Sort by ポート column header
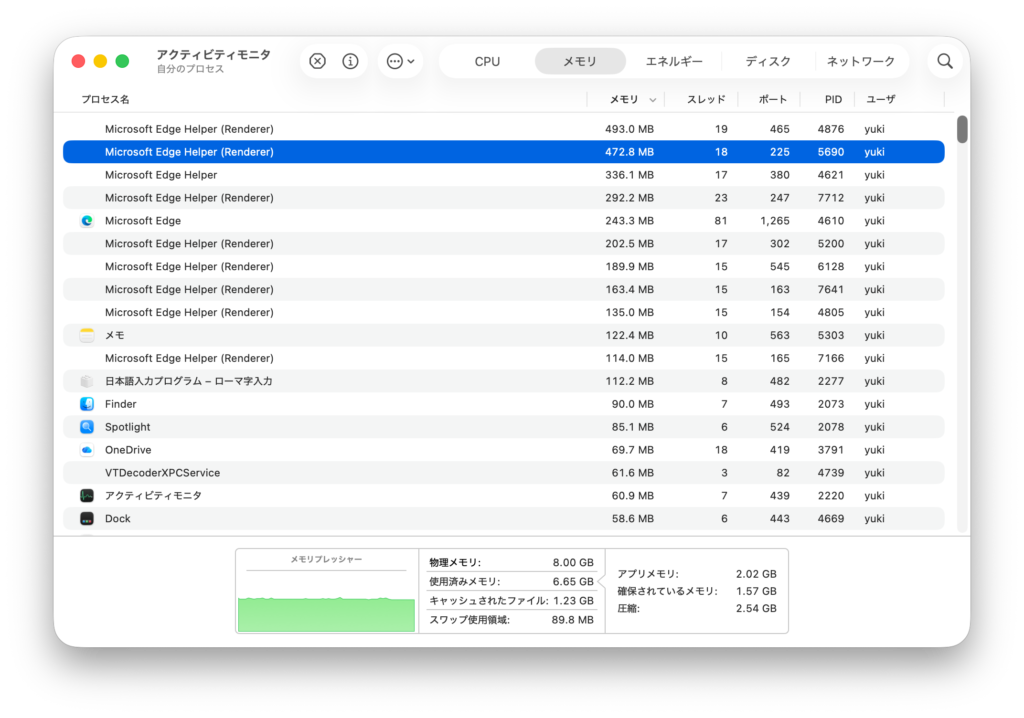Screen dimensions: 1024x718 point(773,99)
